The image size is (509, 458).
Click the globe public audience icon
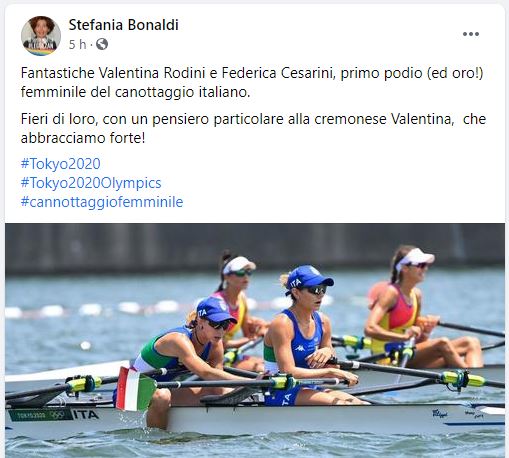[x=102, y=44]
